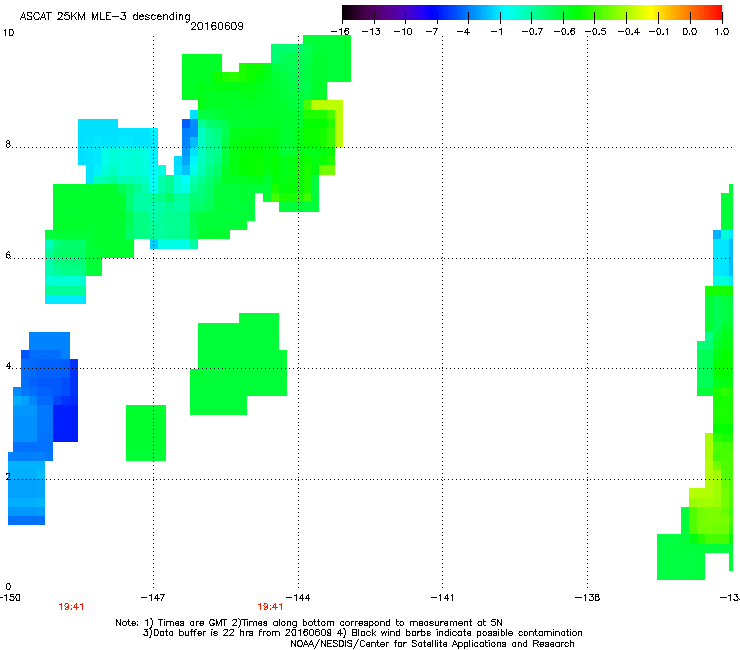Click the note line 'Times are GMT'

pos(309,623)
